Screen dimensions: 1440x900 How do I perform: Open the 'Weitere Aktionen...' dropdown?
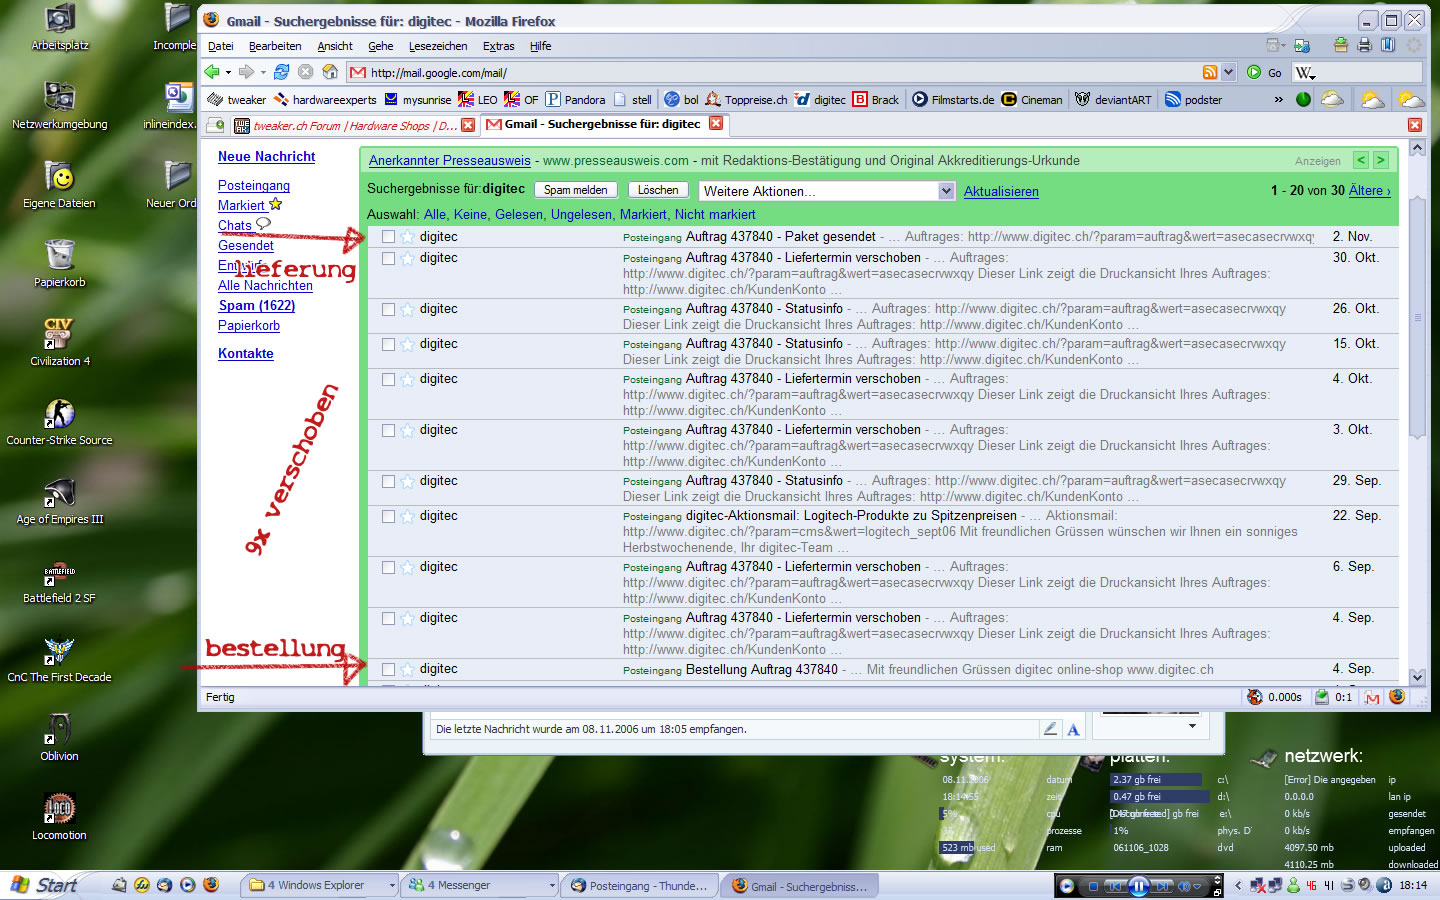[827, 191]
